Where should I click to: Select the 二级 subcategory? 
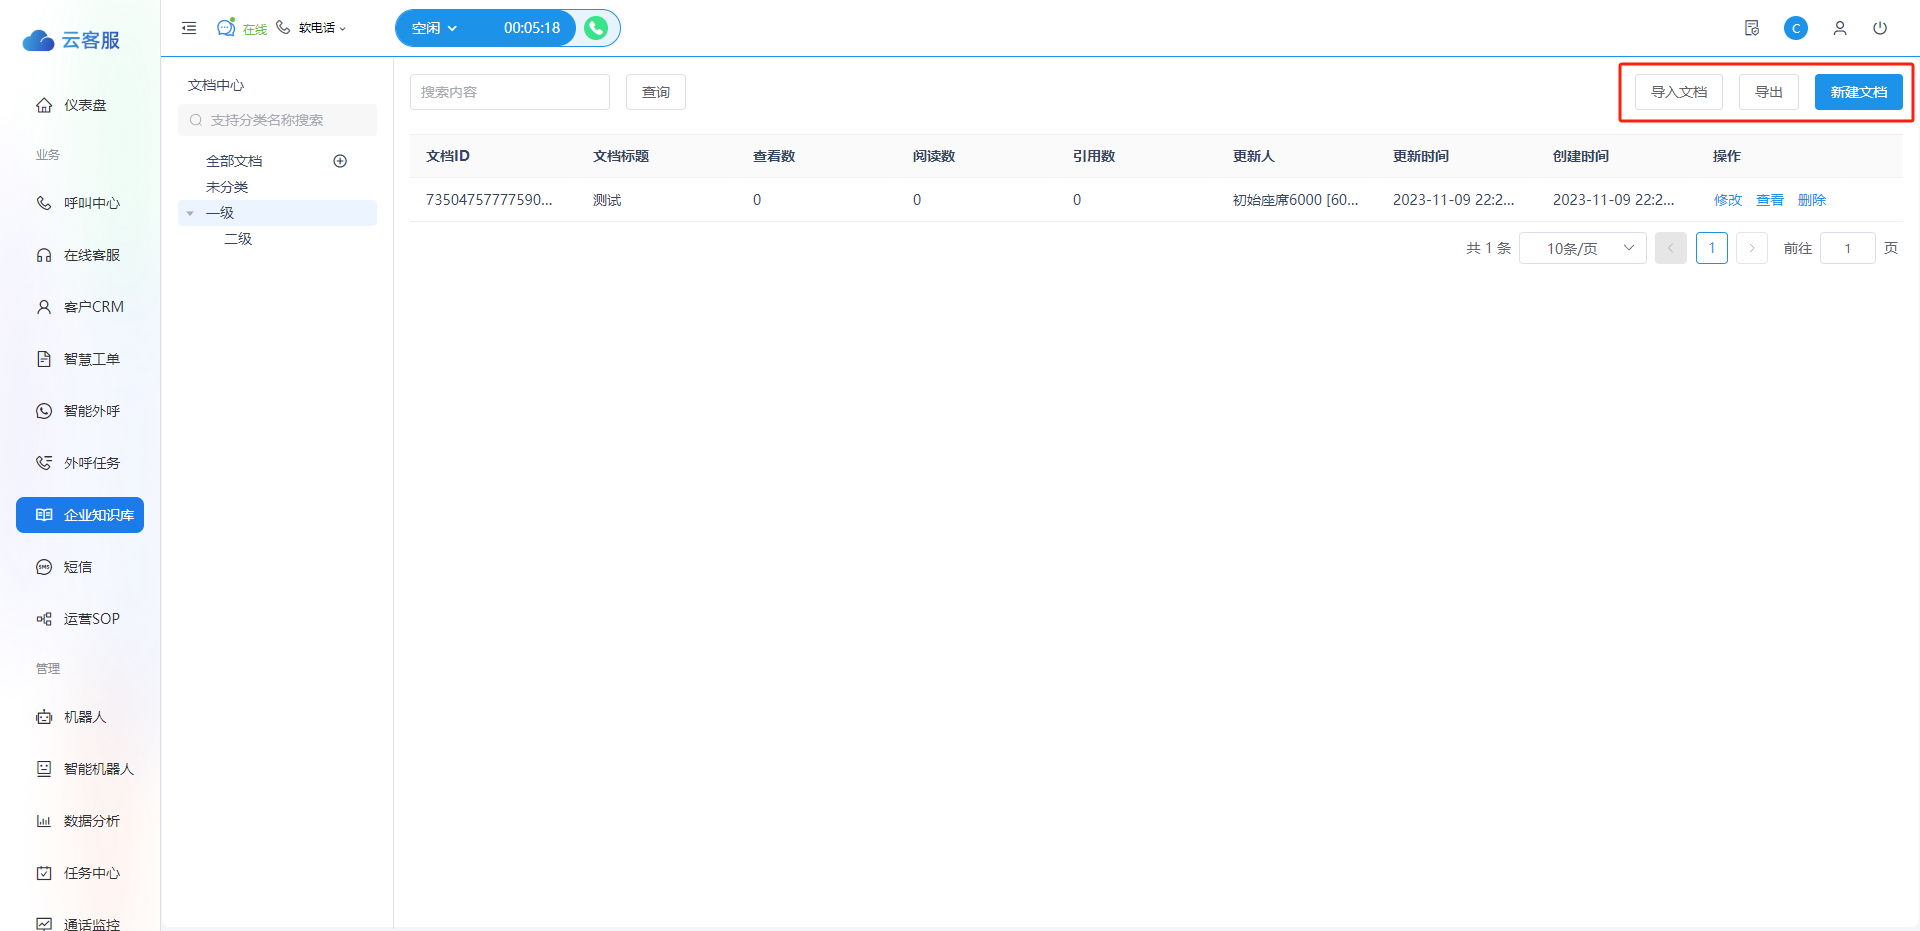click(238, 239)
